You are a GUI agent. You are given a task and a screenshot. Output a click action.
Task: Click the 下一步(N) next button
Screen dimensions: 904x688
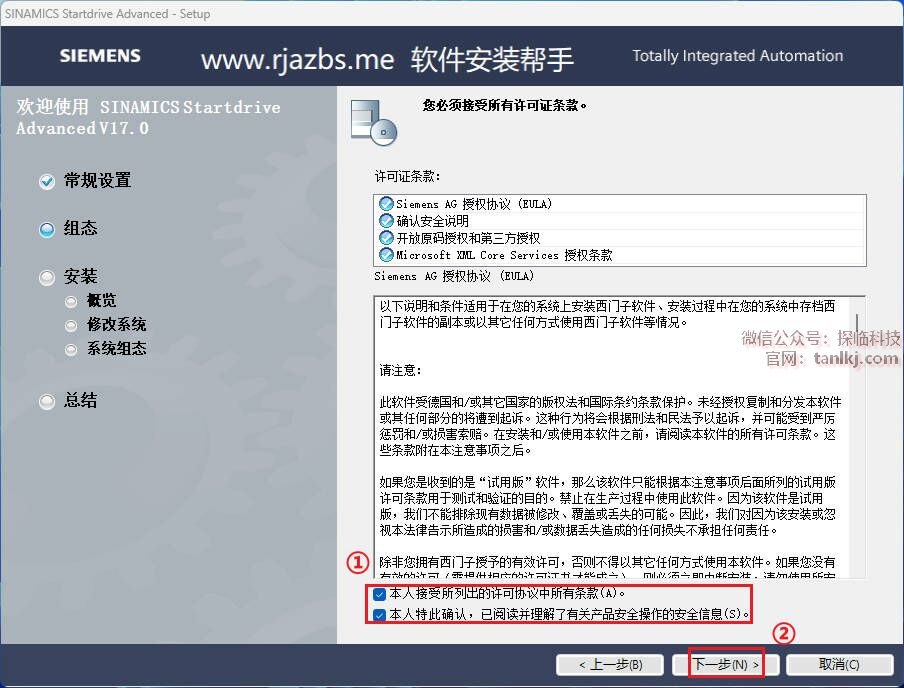tap(726, 664)
